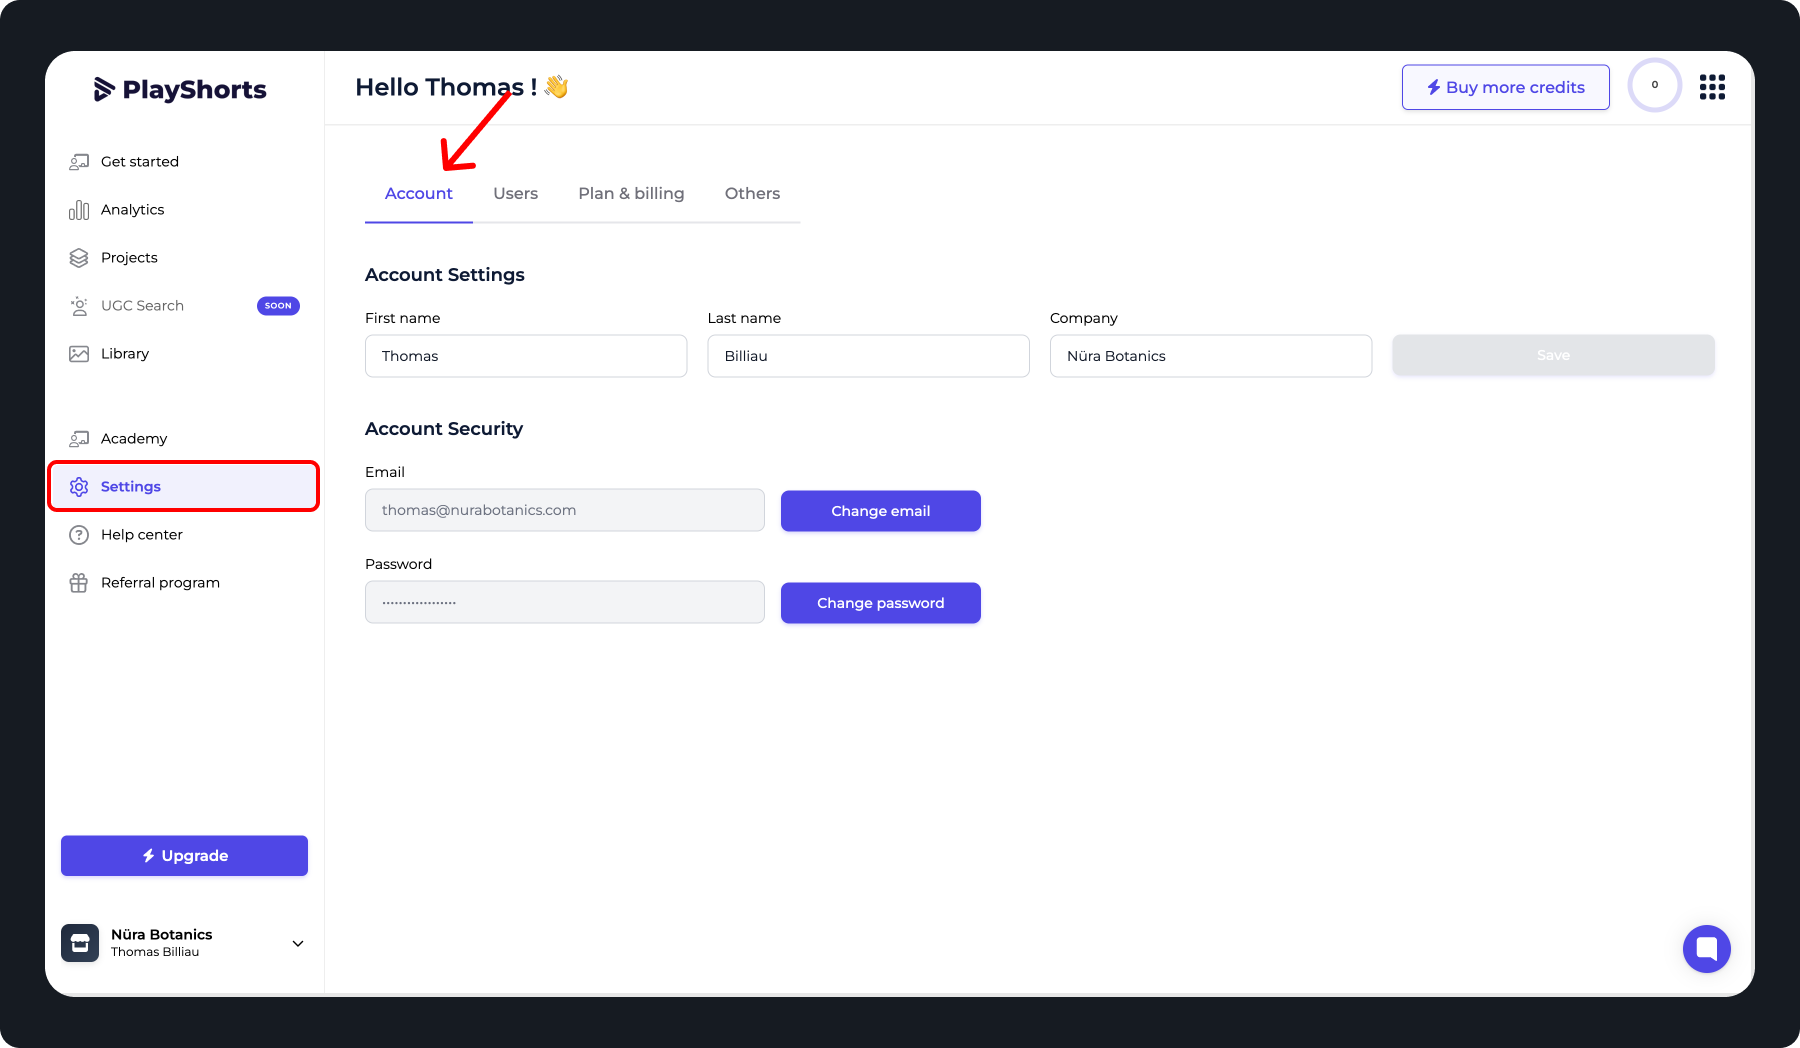The width and height of the screenshot is (1800, 1048).
Task: Switch to the Account tab
Action: click(x=419, y=194)
